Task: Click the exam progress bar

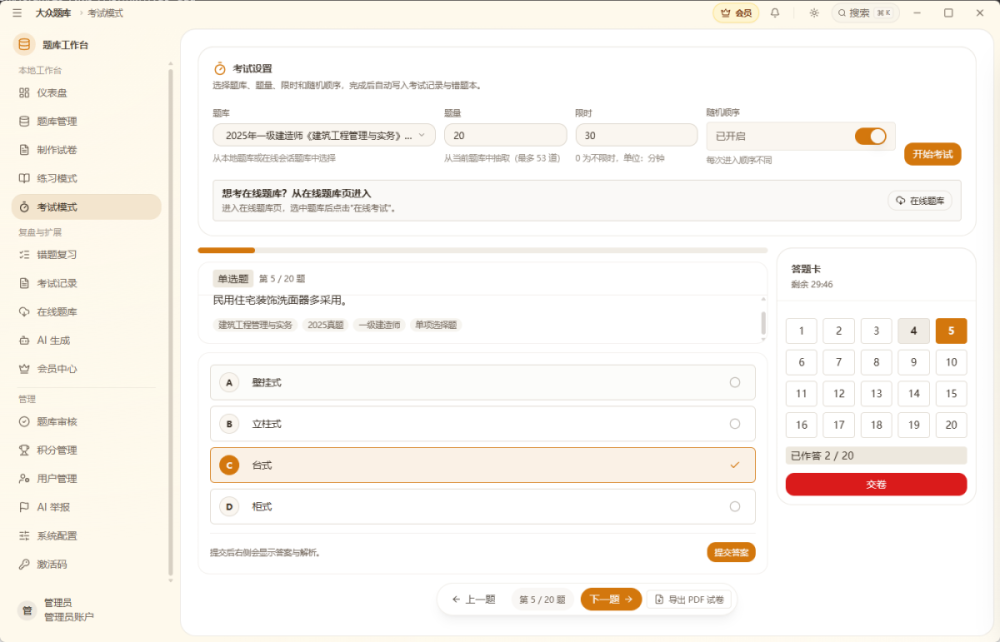Action: (483, 251)
